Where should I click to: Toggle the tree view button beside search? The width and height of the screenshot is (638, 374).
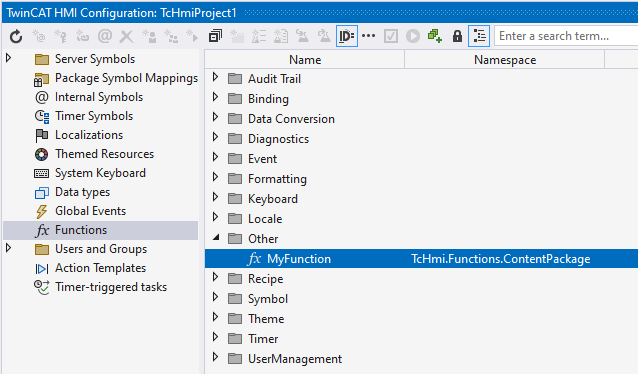(479, 36)
